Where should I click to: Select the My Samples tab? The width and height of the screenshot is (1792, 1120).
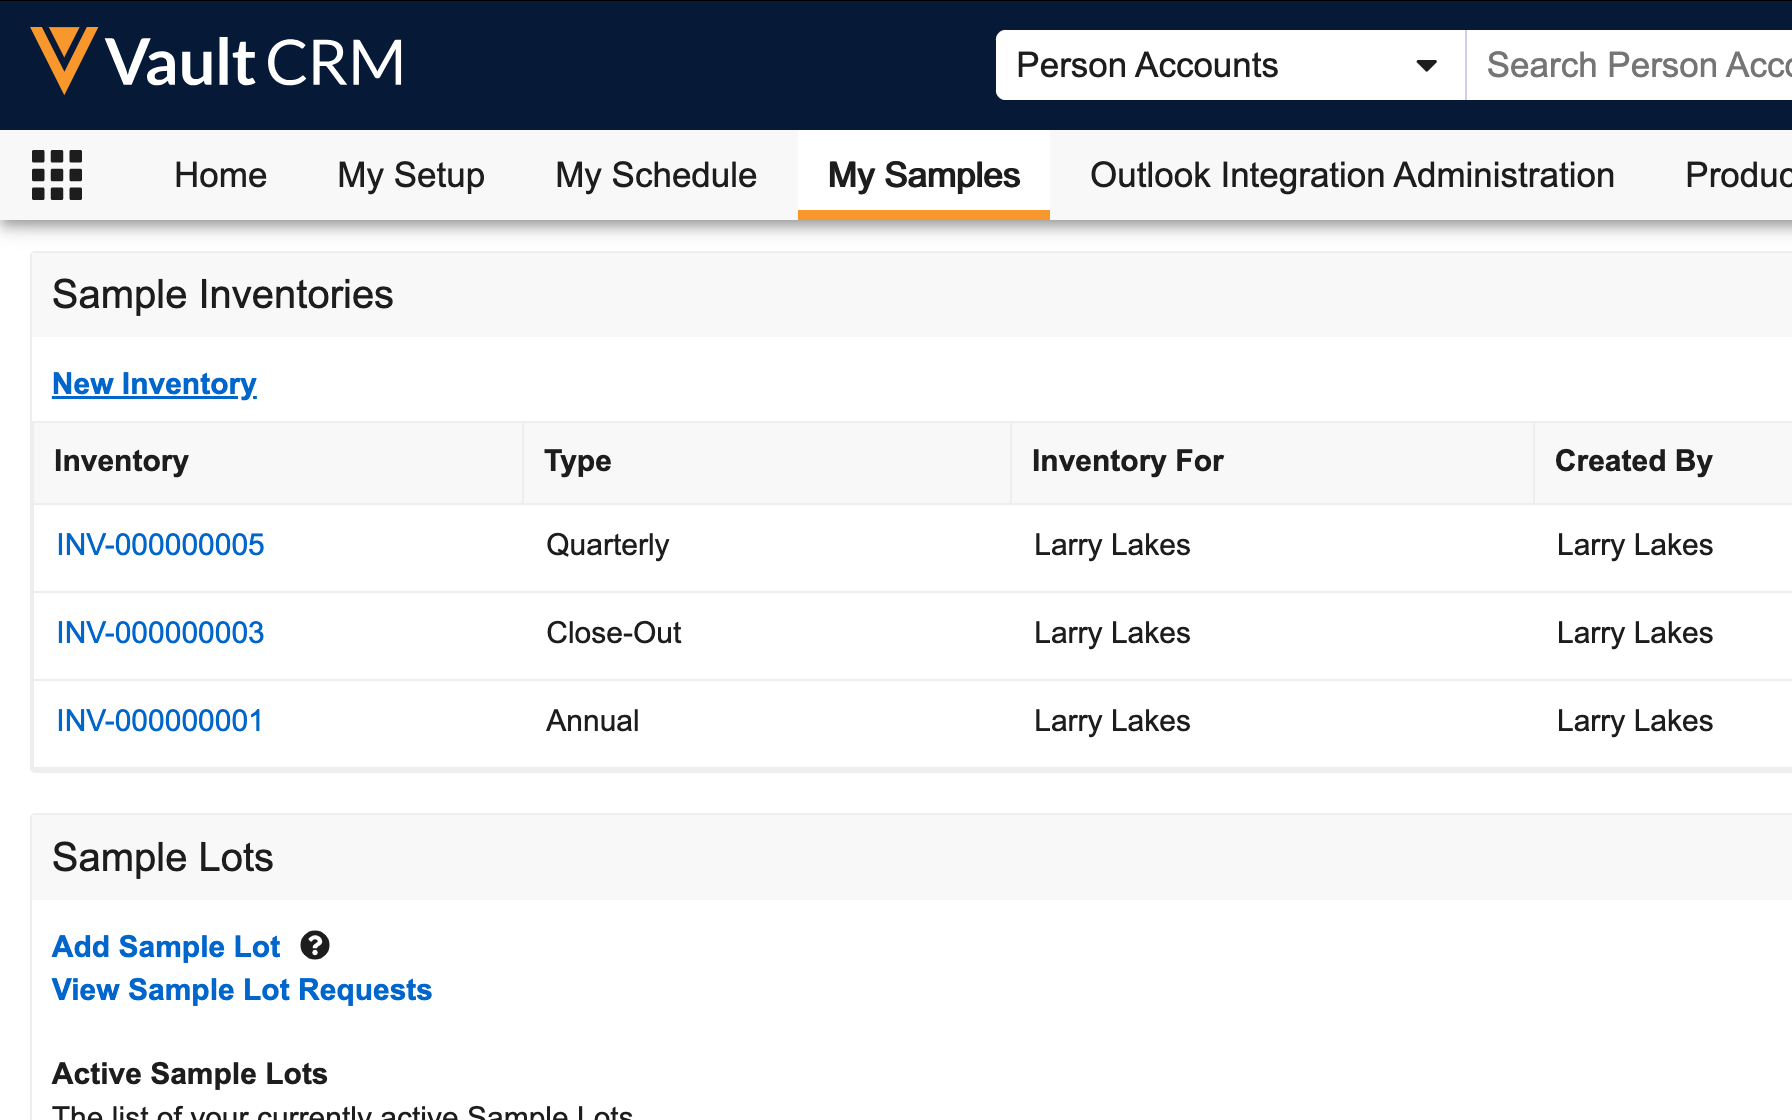coord(923,175)
